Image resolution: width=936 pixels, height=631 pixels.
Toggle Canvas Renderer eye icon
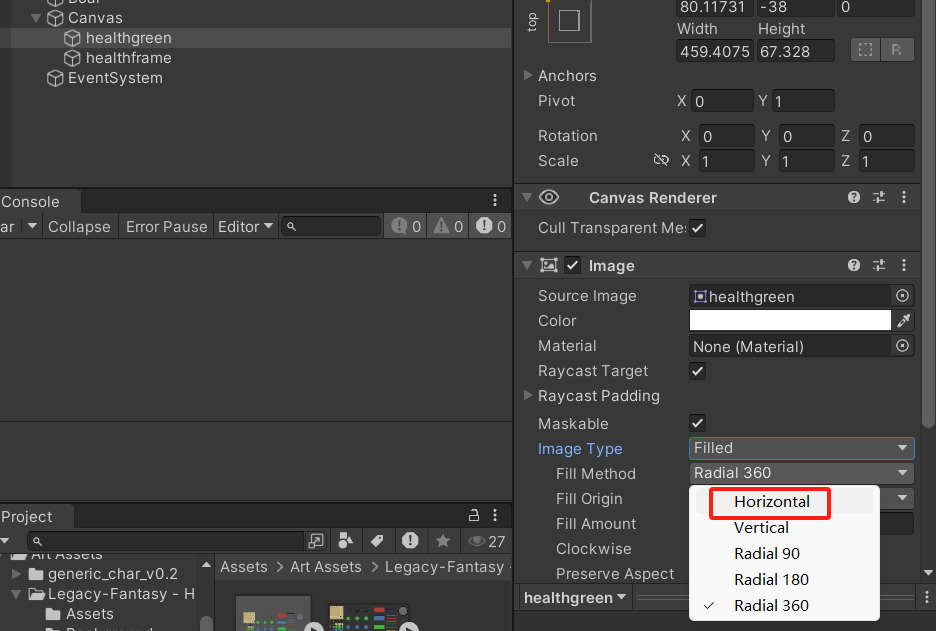549,197
